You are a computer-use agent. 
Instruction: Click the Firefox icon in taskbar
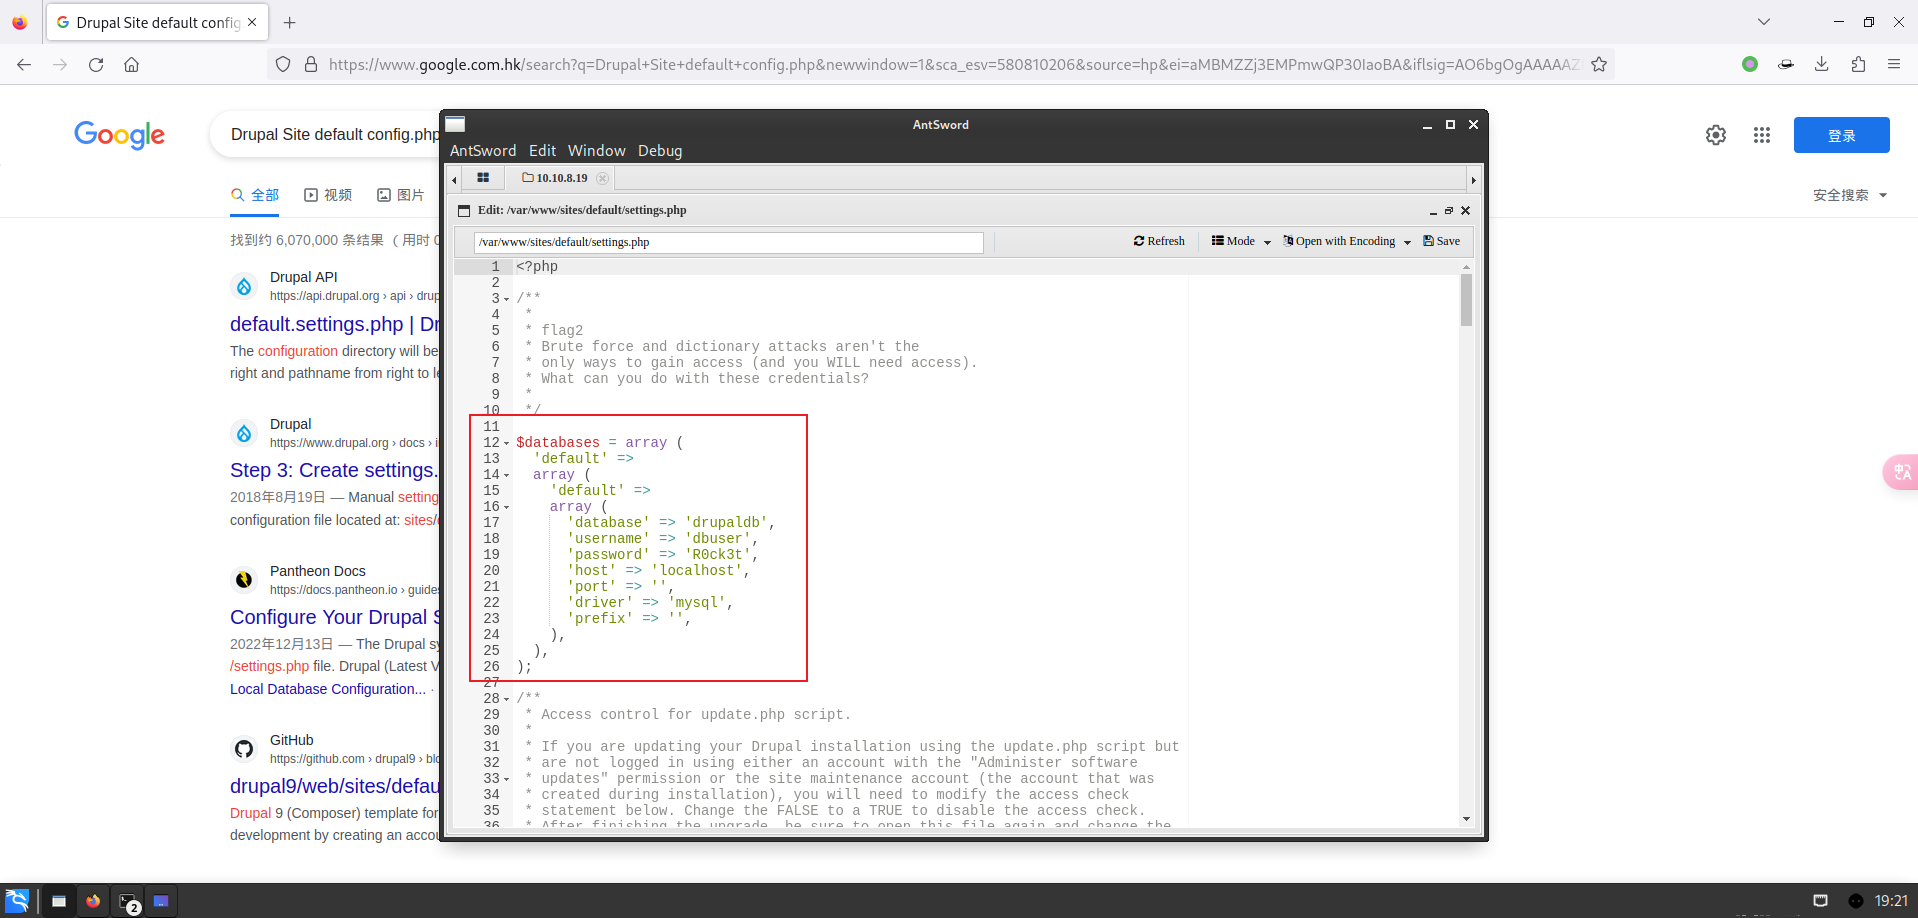(93, 901)
